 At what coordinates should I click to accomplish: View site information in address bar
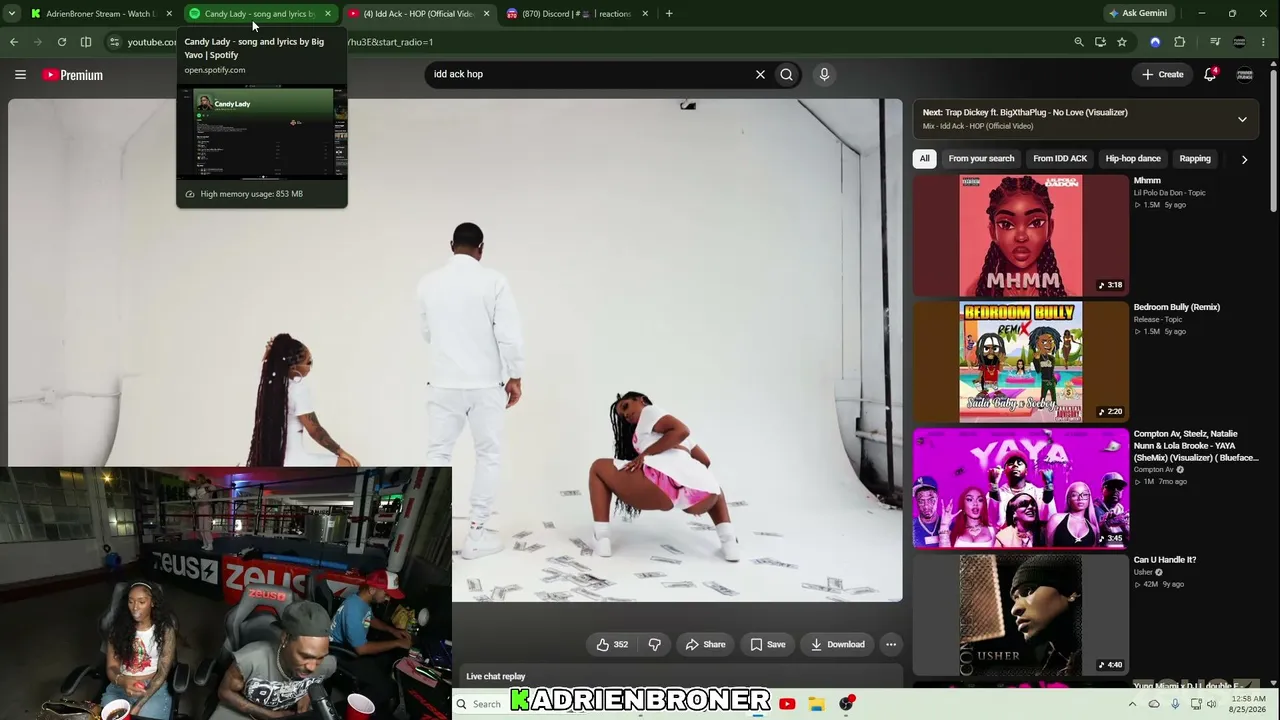(114, 42)
